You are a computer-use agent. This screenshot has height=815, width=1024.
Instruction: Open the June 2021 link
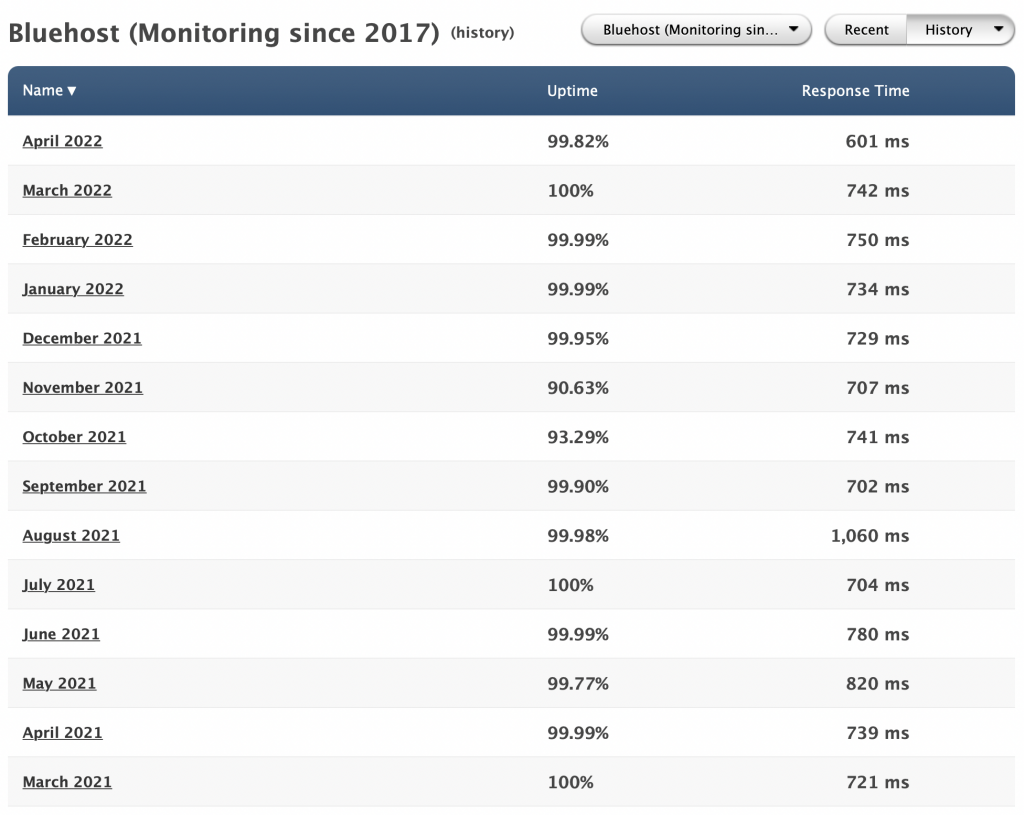click(x=61, y=634)
